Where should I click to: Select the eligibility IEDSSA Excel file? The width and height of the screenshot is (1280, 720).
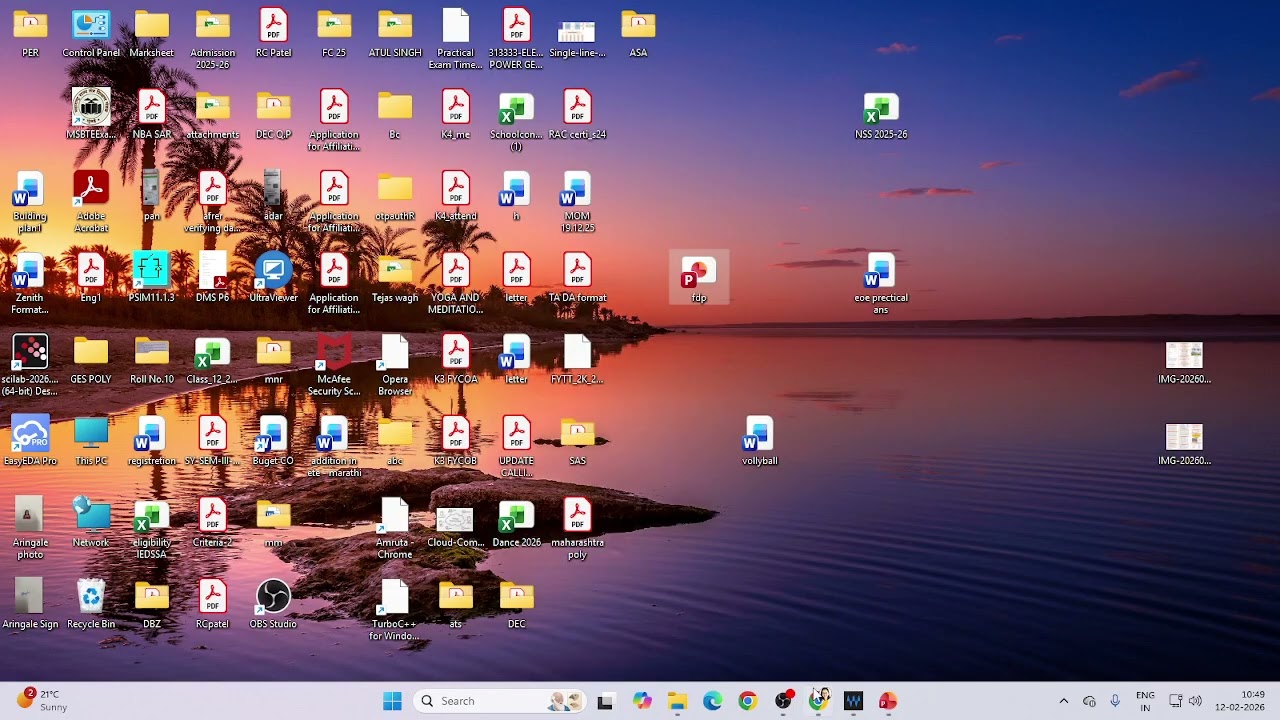pos(152,529)
